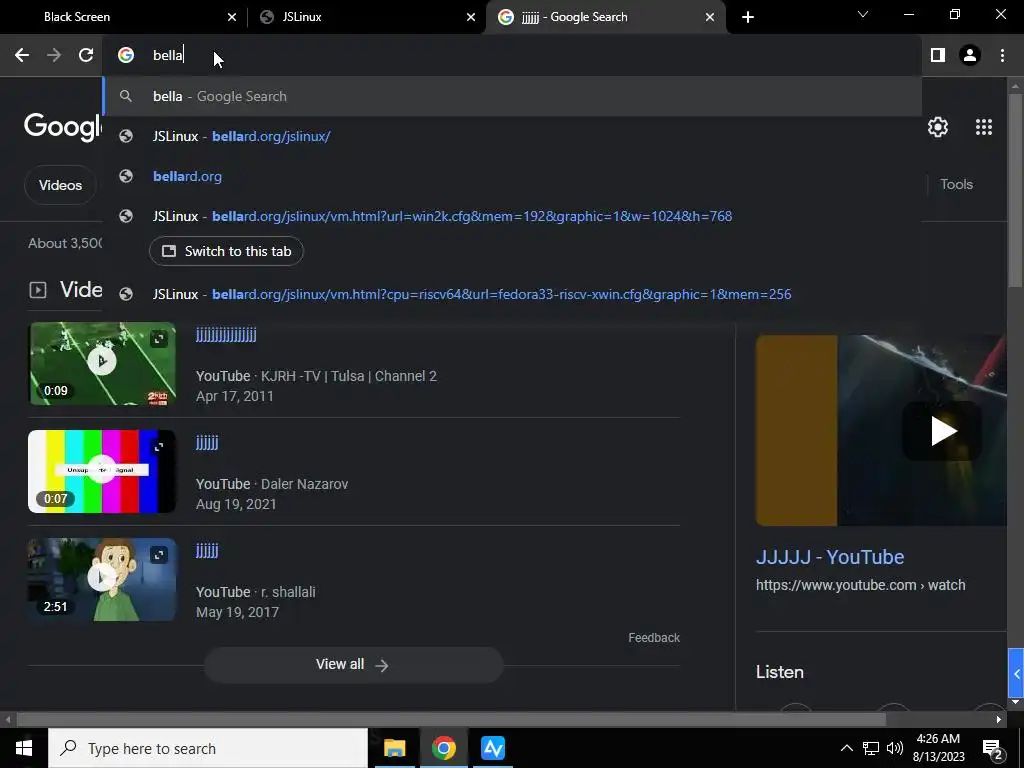The image size is (1024, 768).
Task: Switch to the Black Screen tab
Action: coord(124,17)
